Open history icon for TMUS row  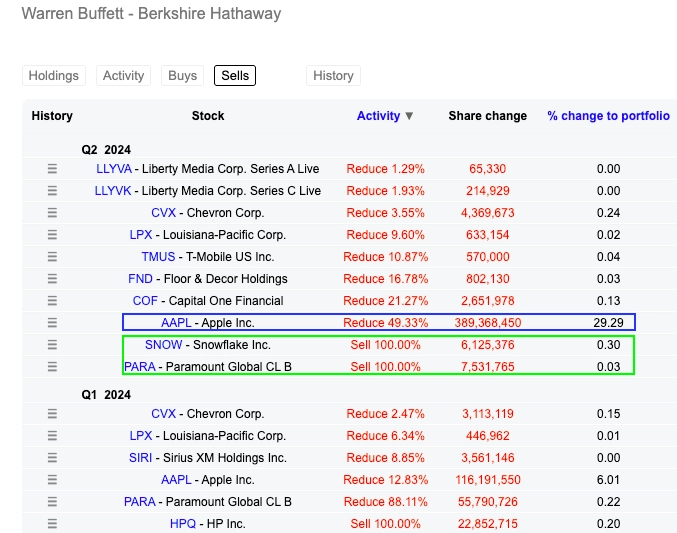pyautogui.click(x=52, y=257)
